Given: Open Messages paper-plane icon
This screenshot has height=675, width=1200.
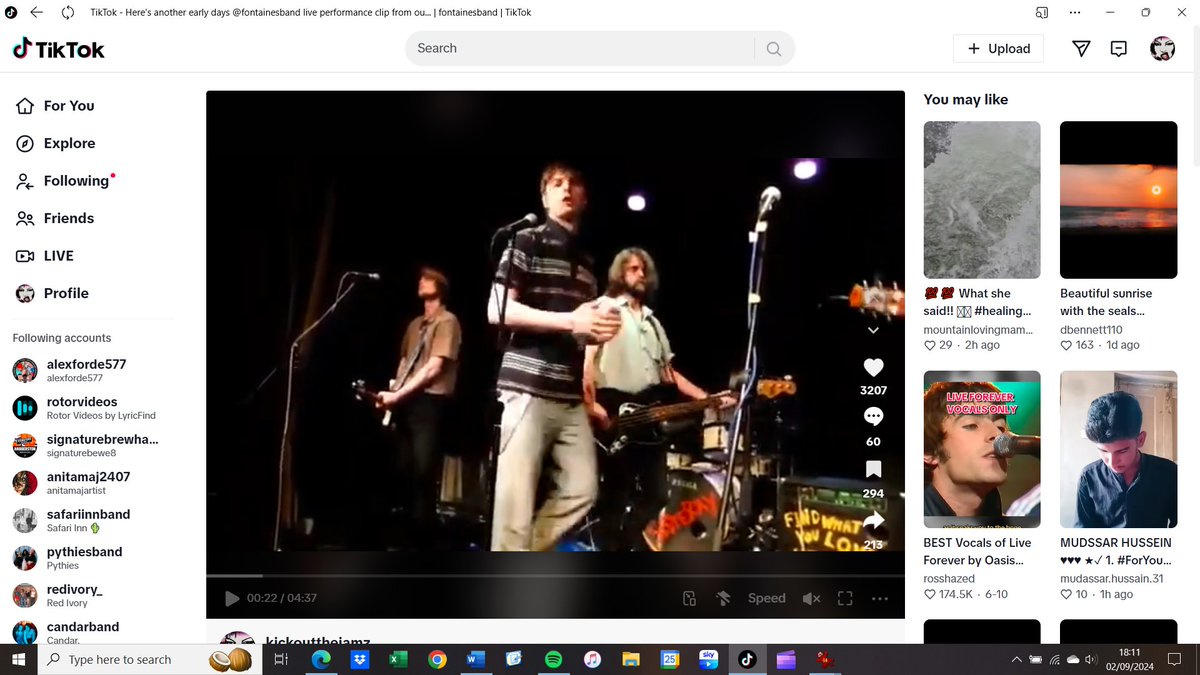Looking at the screenshot, I should (1081, 48).
